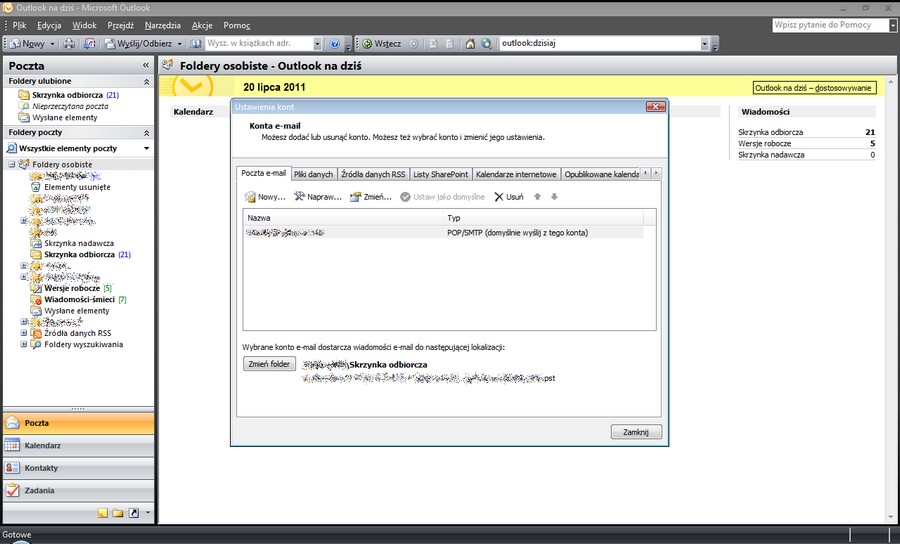
Task: Click the Zmień account settings icon
Action: click(355, 197)
